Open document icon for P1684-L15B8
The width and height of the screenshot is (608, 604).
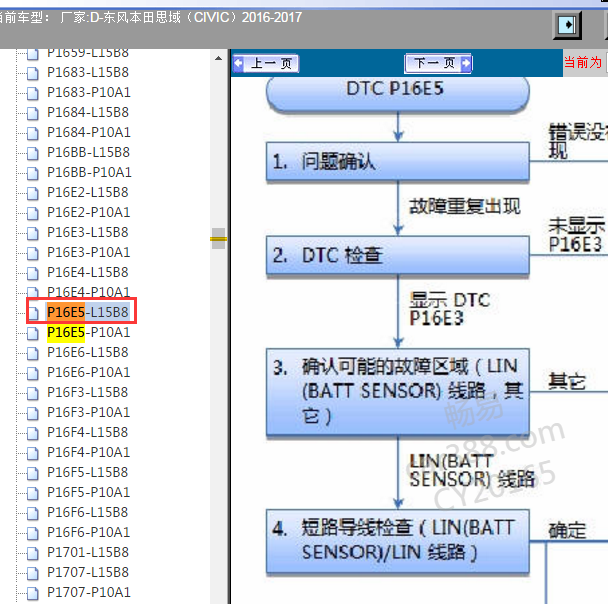click(33, 112)
